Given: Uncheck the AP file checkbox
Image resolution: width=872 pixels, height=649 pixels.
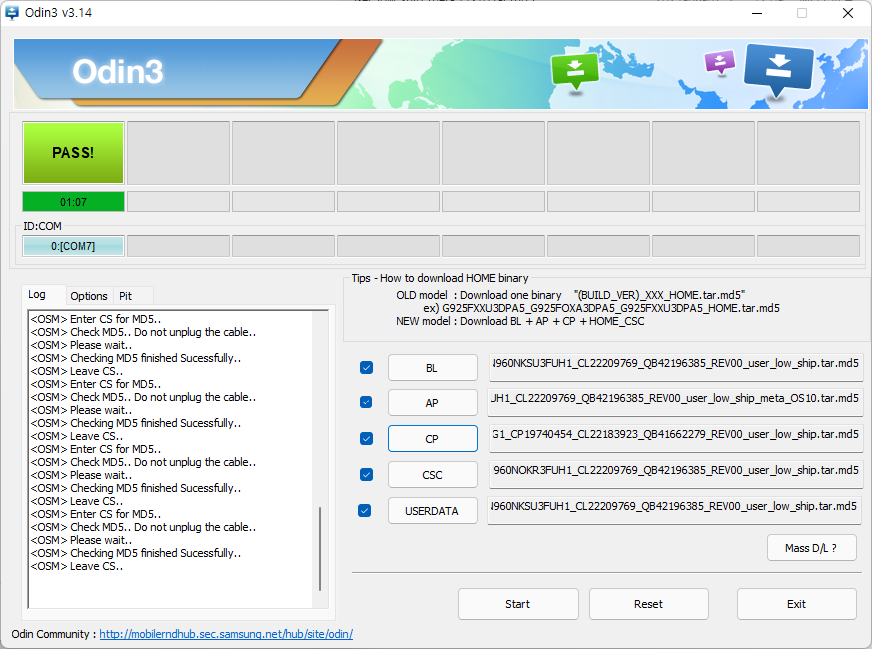Looking at the screenshot, I should point(366,402).
